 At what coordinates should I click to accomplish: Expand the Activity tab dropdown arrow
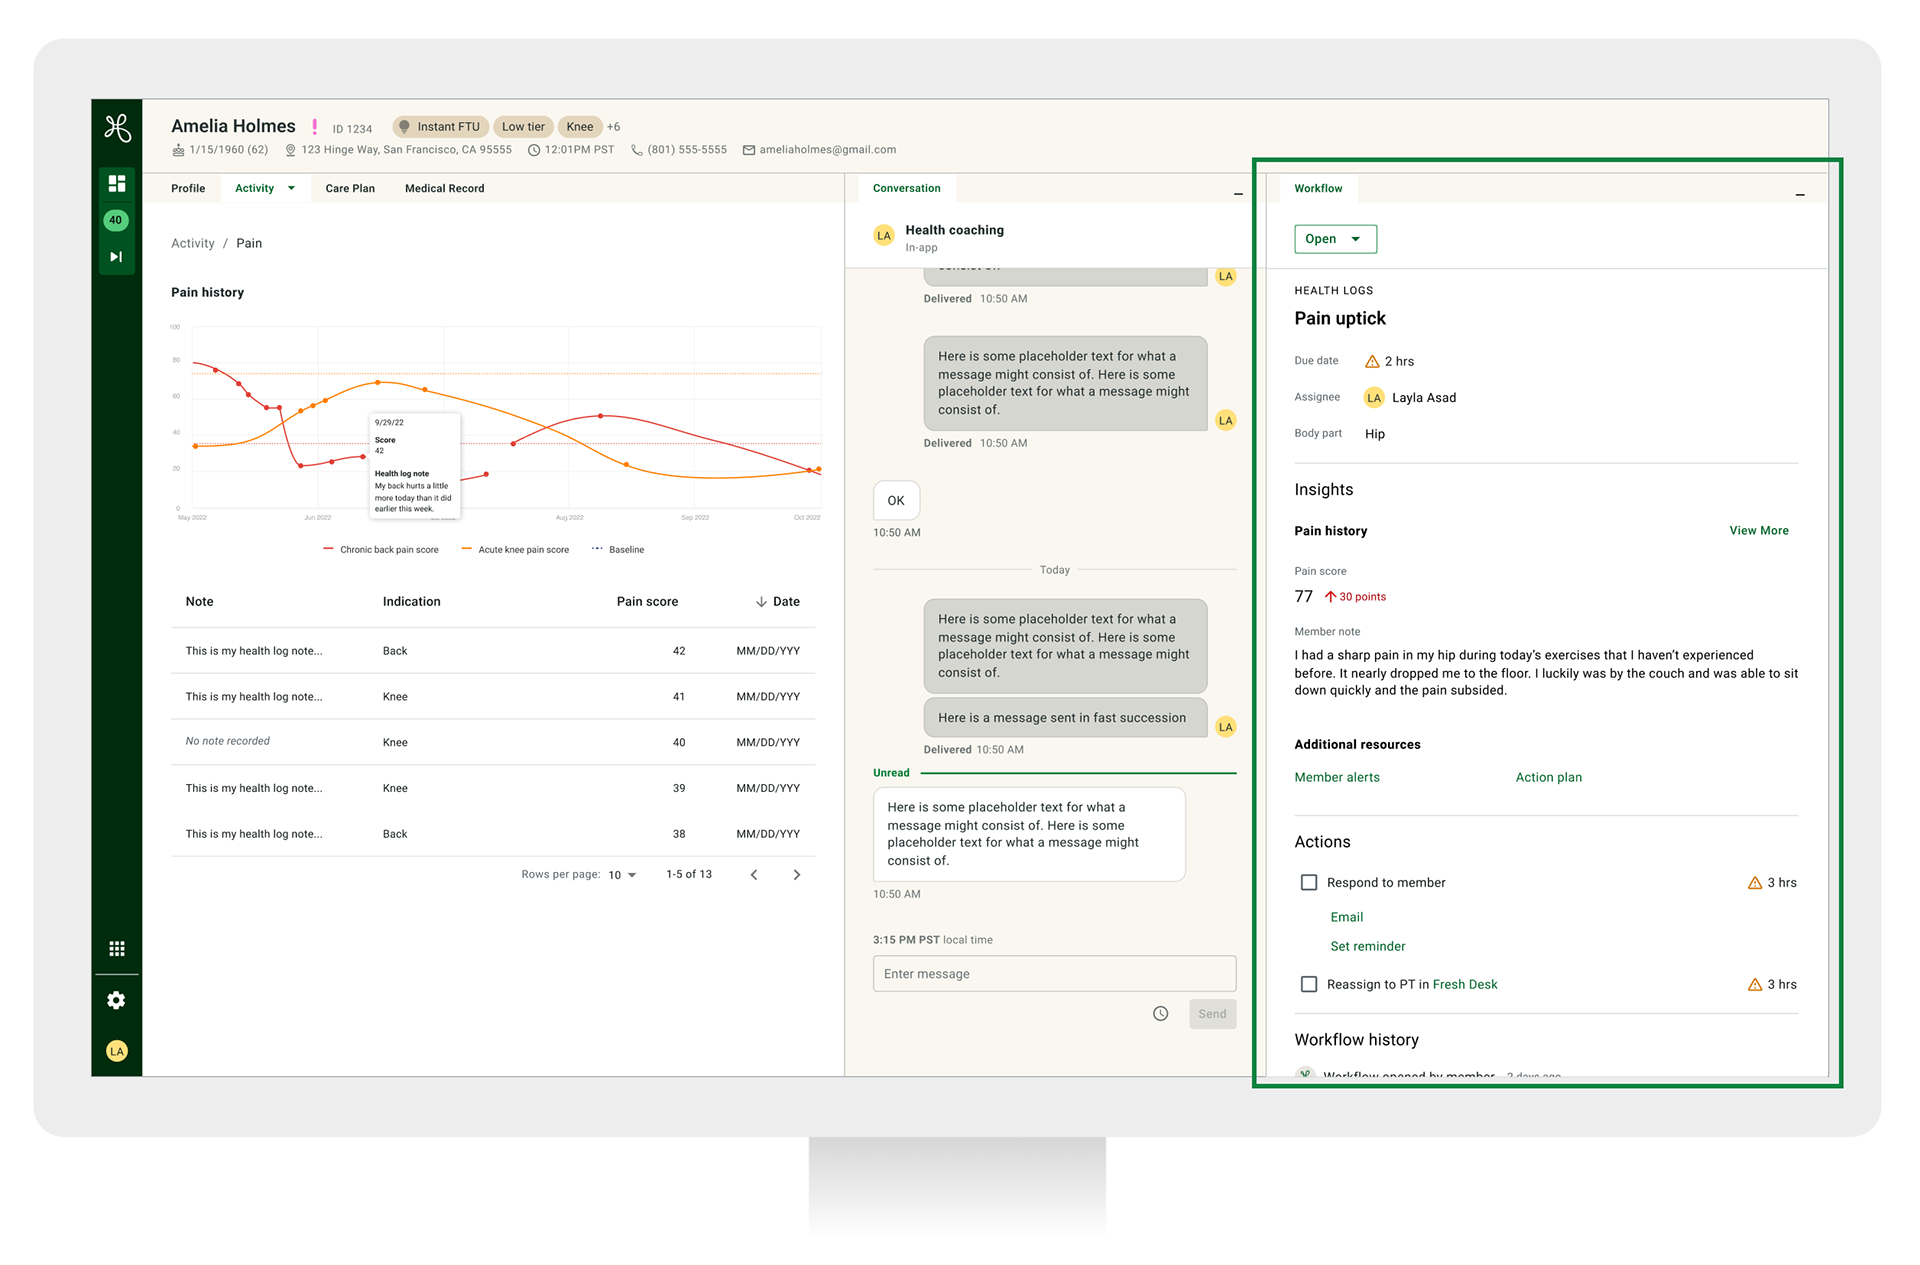[x=291, y=188]
